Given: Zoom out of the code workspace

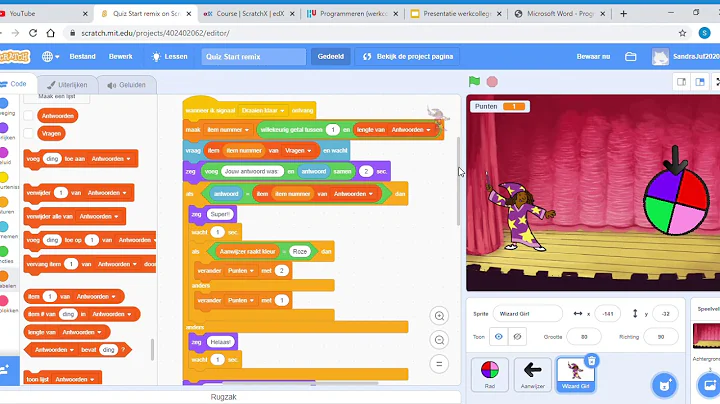Looking at the screenshot, I should (x=439, y=340).
